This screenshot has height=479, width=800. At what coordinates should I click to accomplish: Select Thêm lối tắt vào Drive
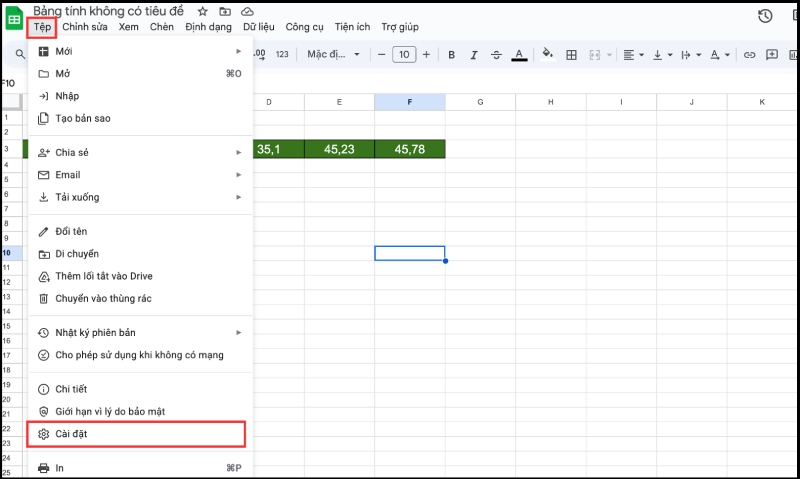coord(140,276)
